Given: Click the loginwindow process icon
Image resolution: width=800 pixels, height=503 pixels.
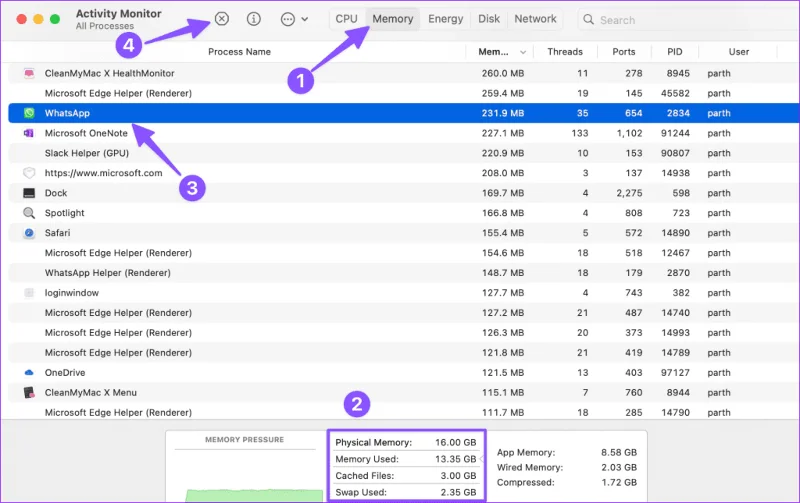Looking at the screenshot, I should click(29, 293).
